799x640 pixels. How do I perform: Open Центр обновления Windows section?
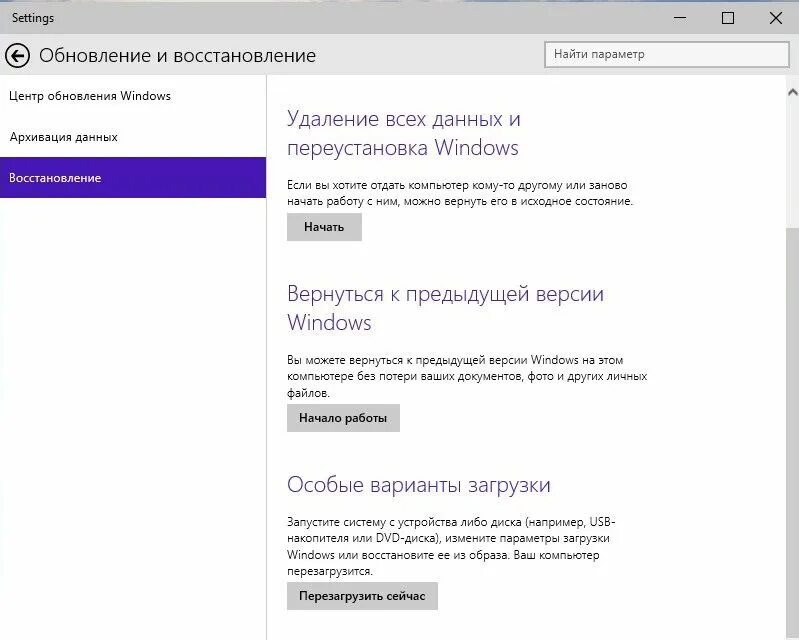[133, 96]
